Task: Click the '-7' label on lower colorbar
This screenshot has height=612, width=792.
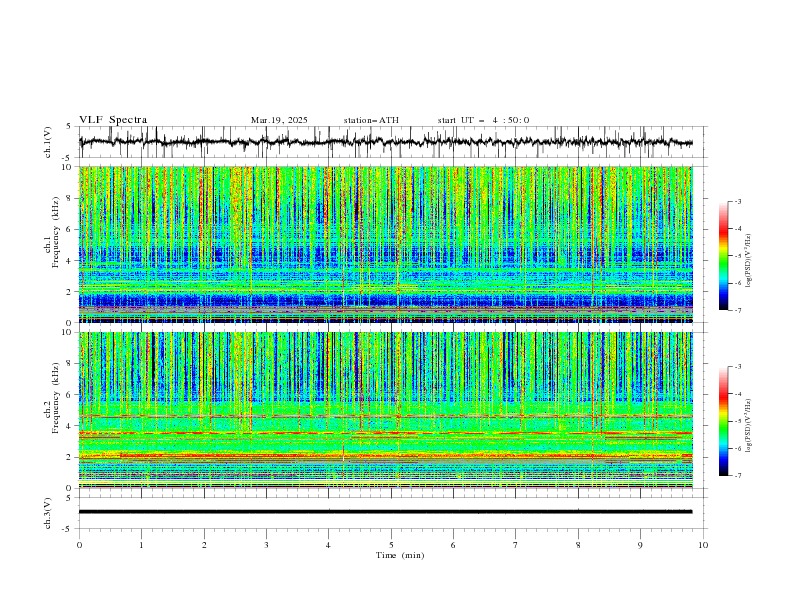Action: tap(738, 475)
